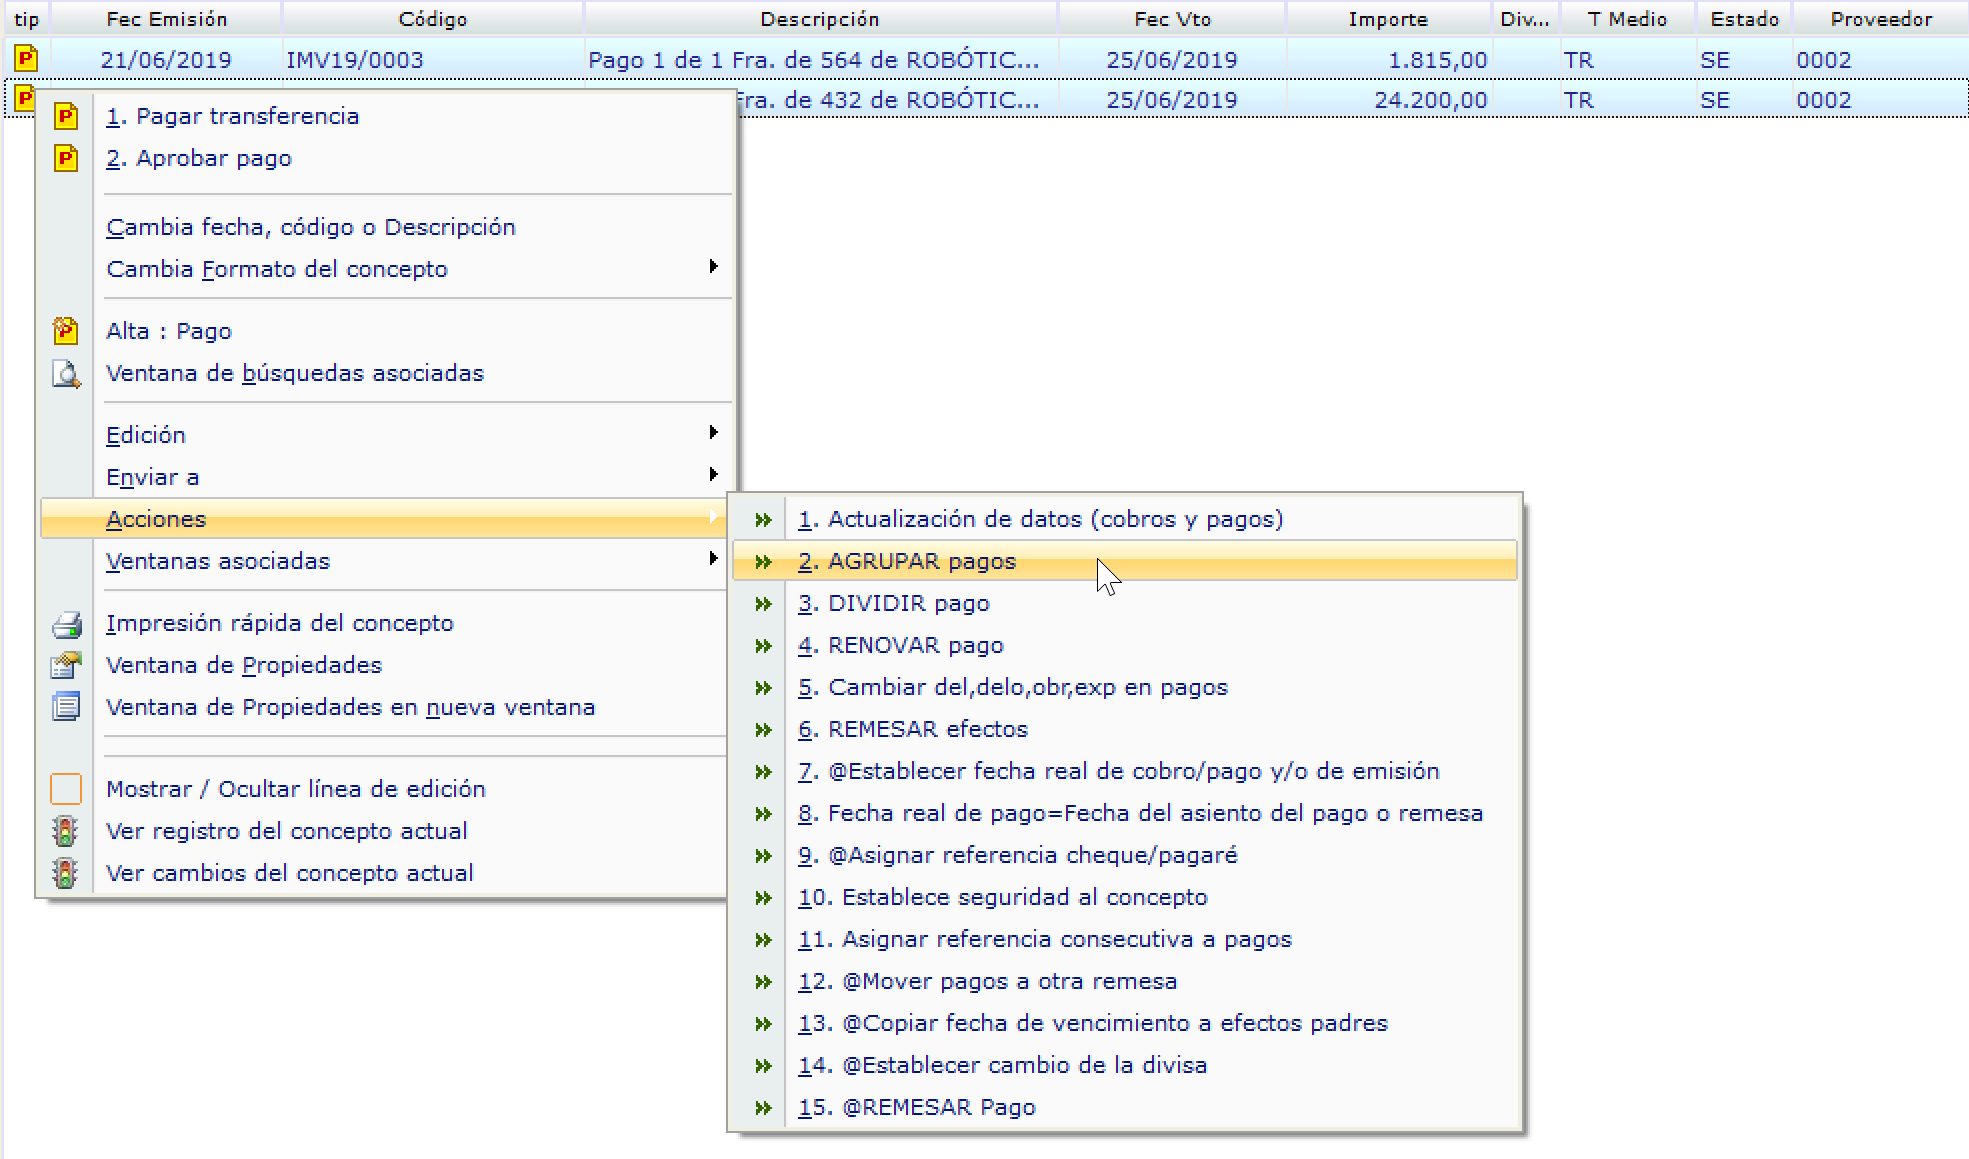This screenshot has width=1969, height=1159.
Task: Click the Ventana de Propiedades icon
Action: point(66,665)
